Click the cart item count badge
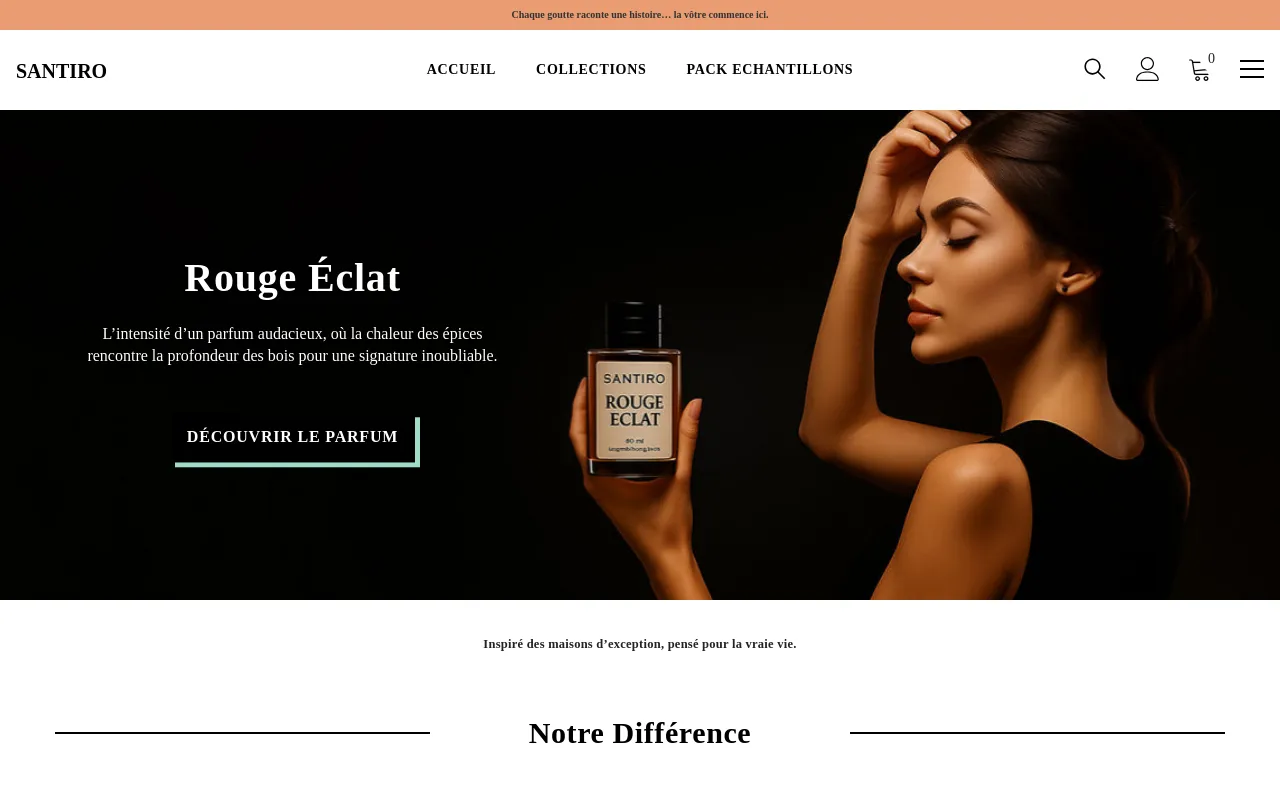Viewport: 1280px width, 800px height. [1211, 59]
